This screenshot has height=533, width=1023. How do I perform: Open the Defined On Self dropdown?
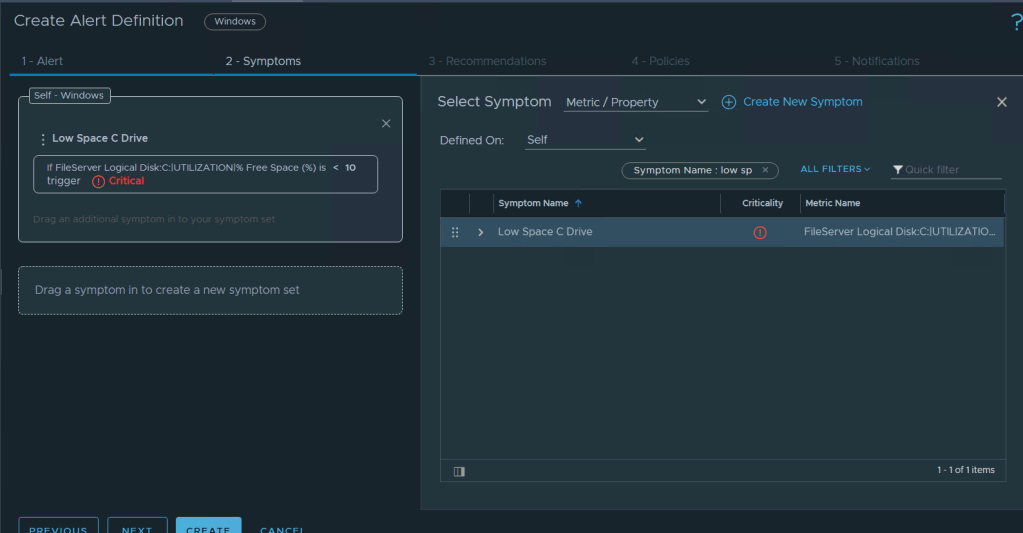[x=585, y=140]
